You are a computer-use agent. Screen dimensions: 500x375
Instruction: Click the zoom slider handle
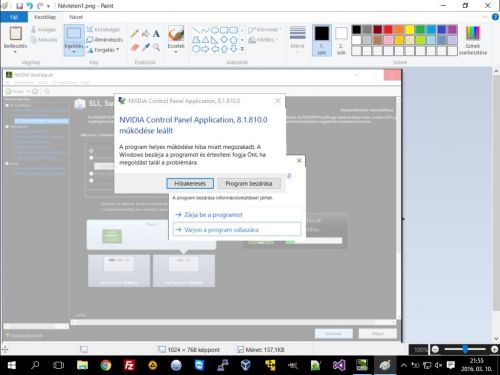pyautogui.click(x=465, y=349)
